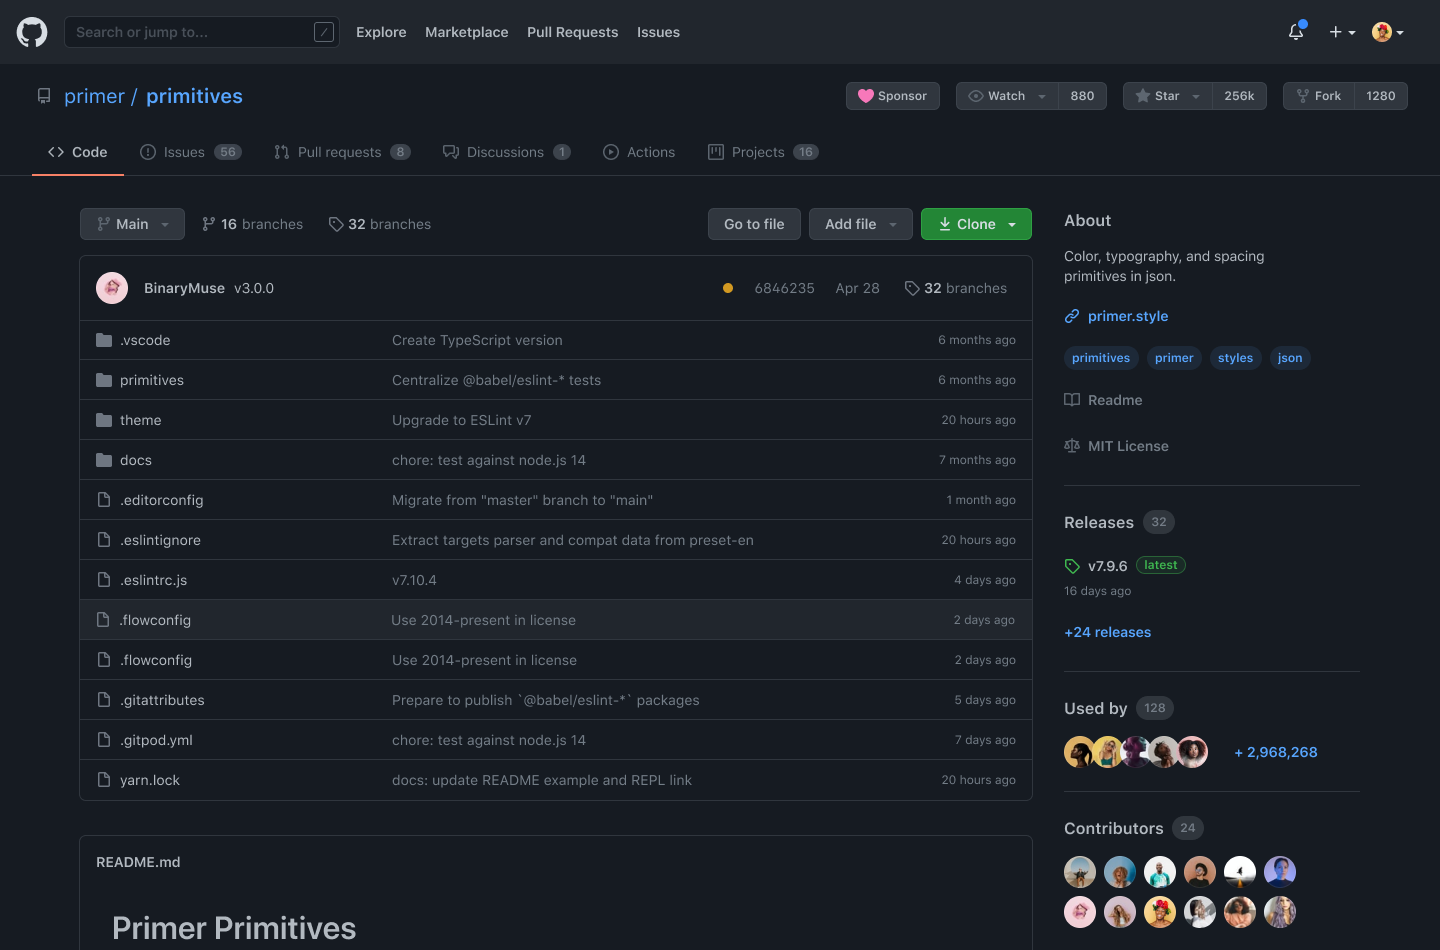Open Pull Requests in top navigation
The height and width of the screenshot is (950, 1440).
click(573, 32)
